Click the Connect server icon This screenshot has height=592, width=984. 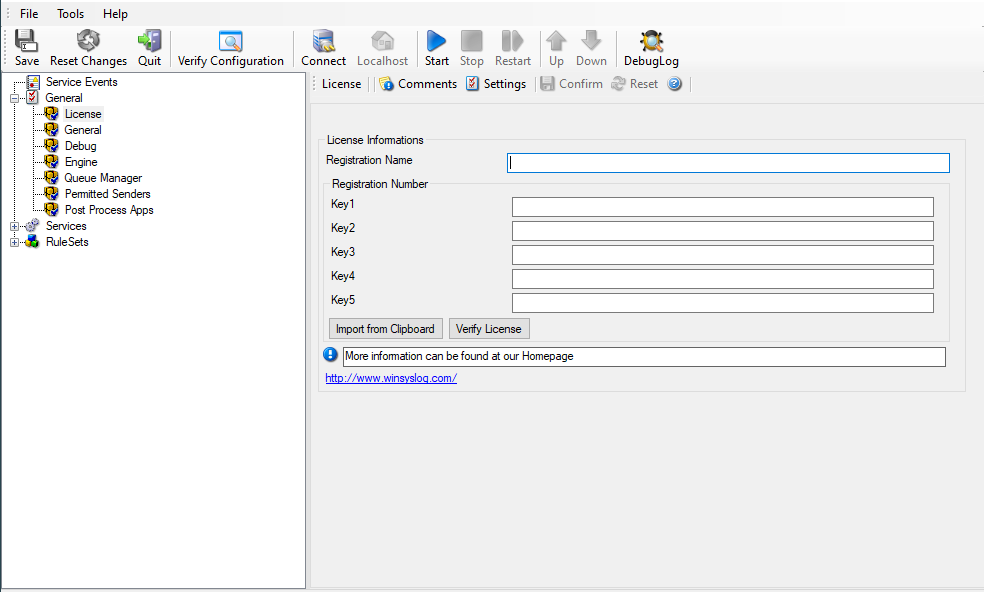[323, 41]
